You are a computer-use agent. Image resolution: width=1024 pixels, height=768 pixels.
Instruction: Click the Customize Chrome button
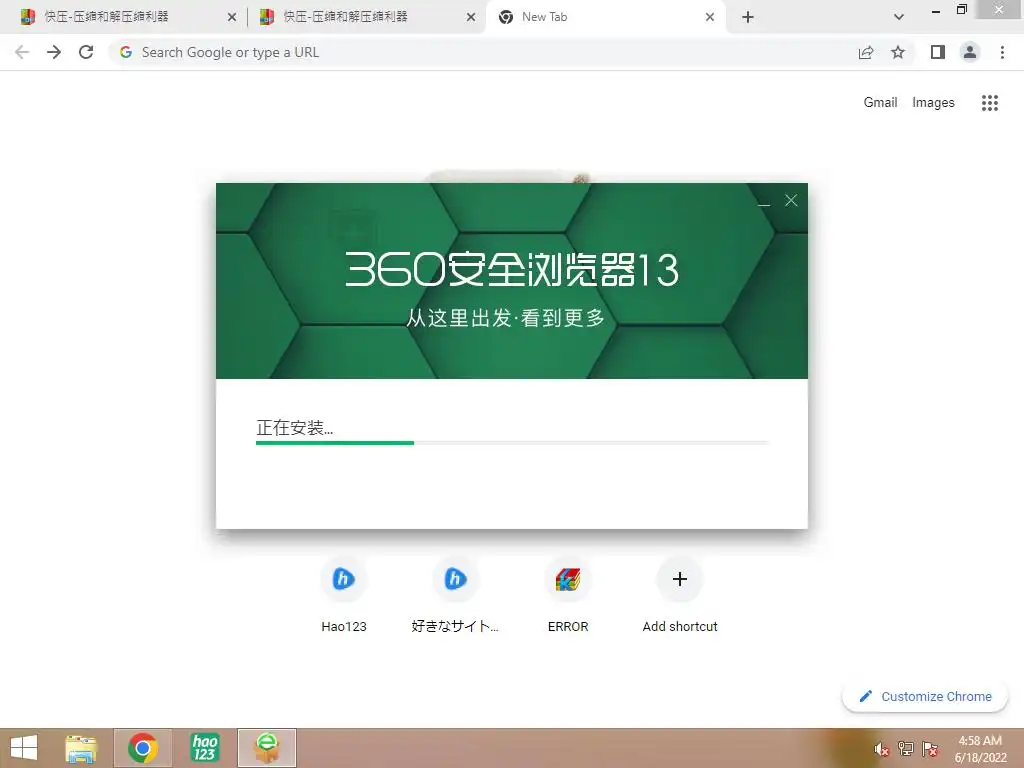925,696
